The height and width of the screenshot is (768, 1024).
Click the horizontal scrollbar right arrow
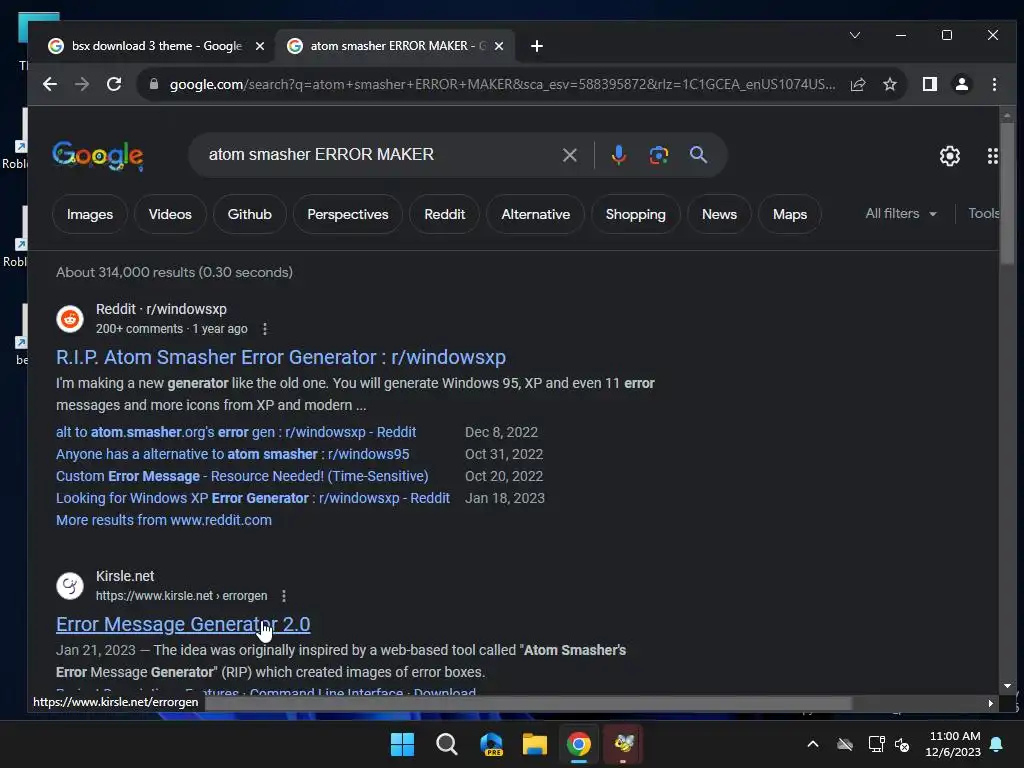tap(991, 703)
